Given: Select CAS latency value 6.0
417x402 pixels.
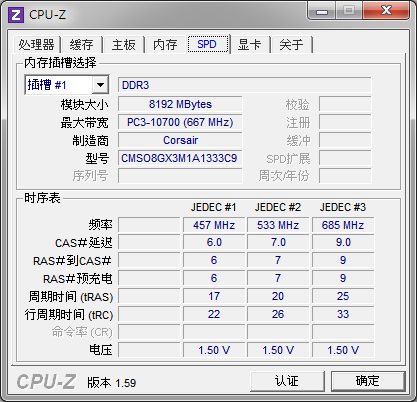Looking at the screenshot, I should click(x=214, y=242).
